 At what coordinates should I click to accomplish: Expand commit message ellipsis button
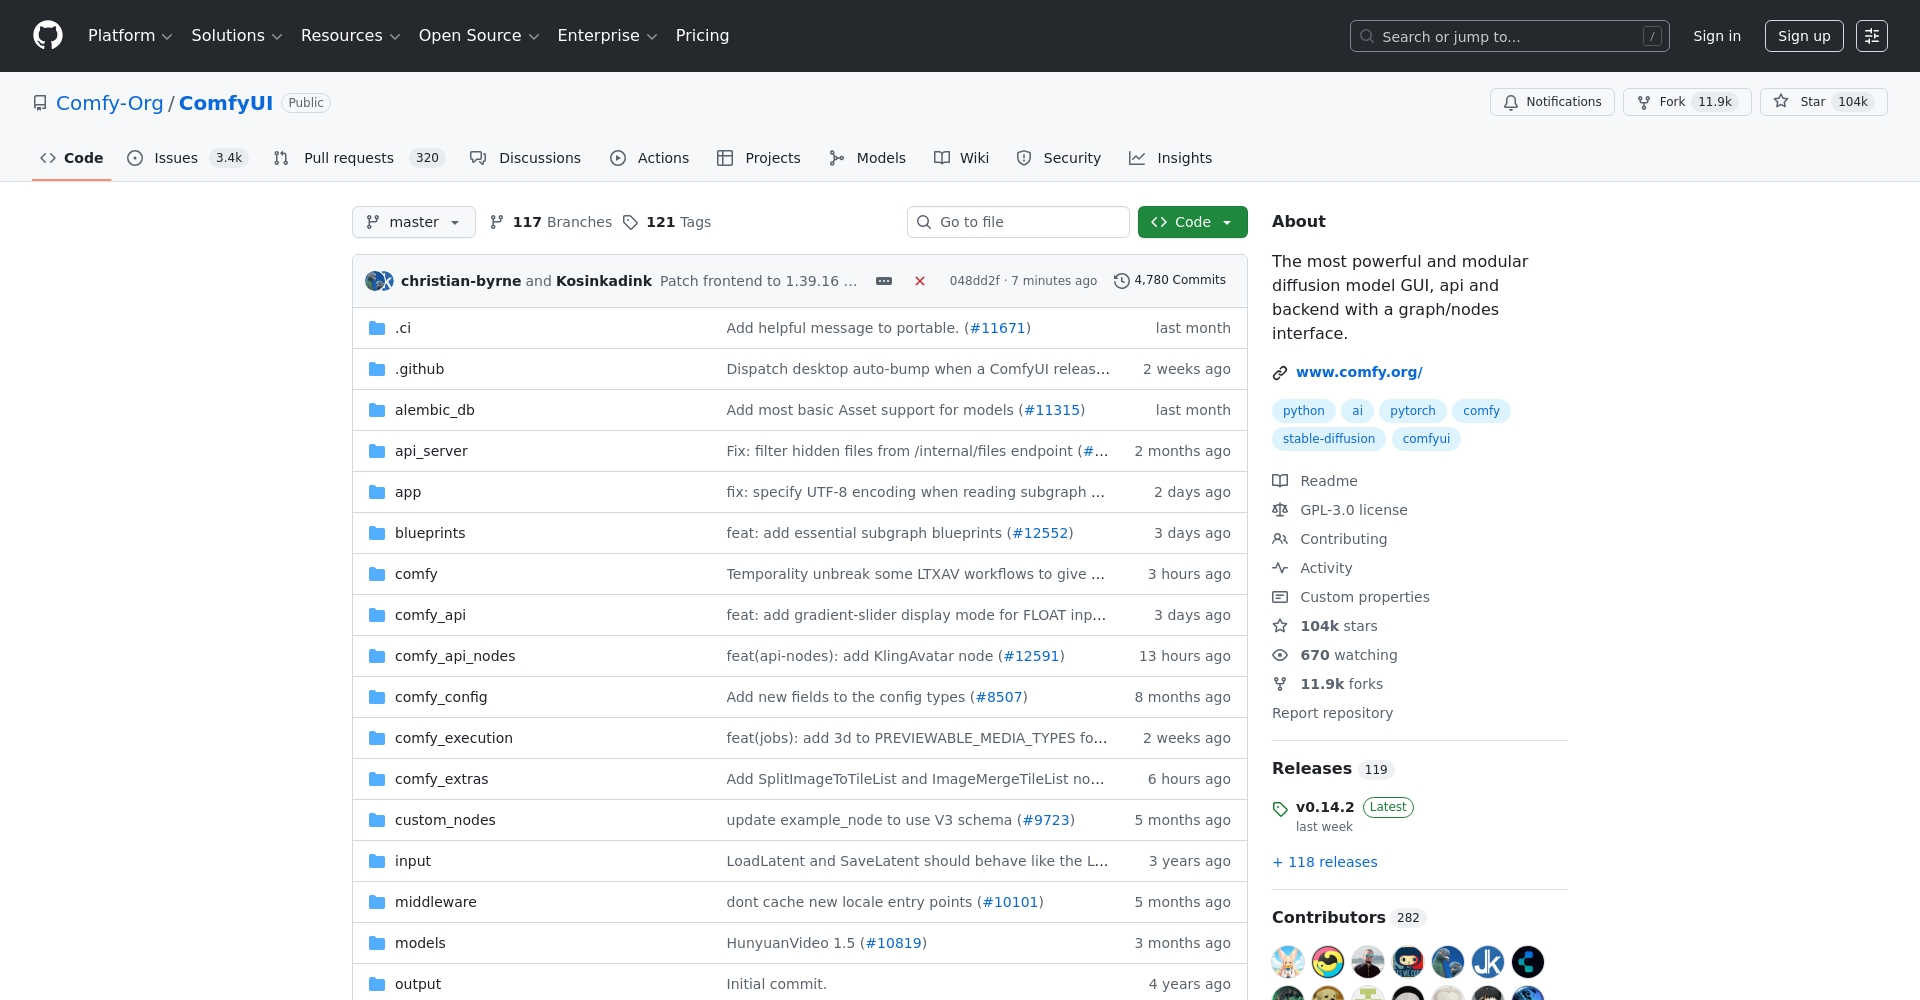884,281
